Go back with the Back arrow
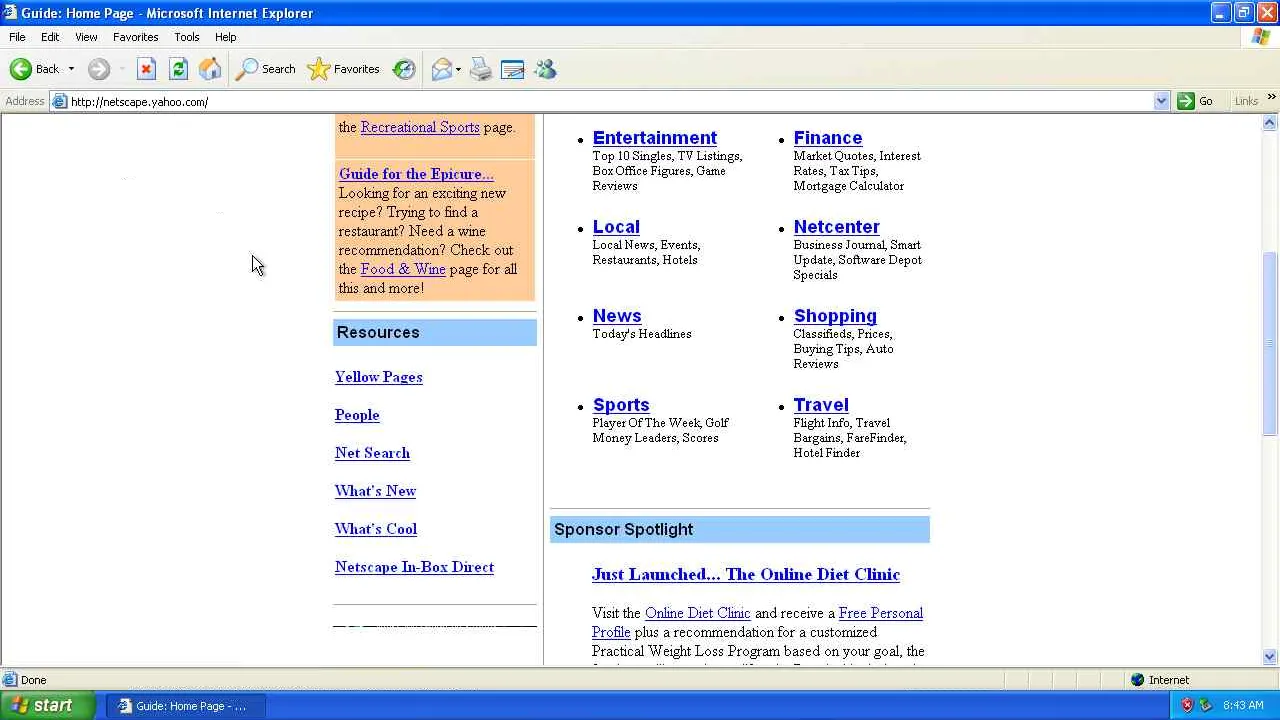Viewport: 1280px width, 720px height. [x=35, y=69]
